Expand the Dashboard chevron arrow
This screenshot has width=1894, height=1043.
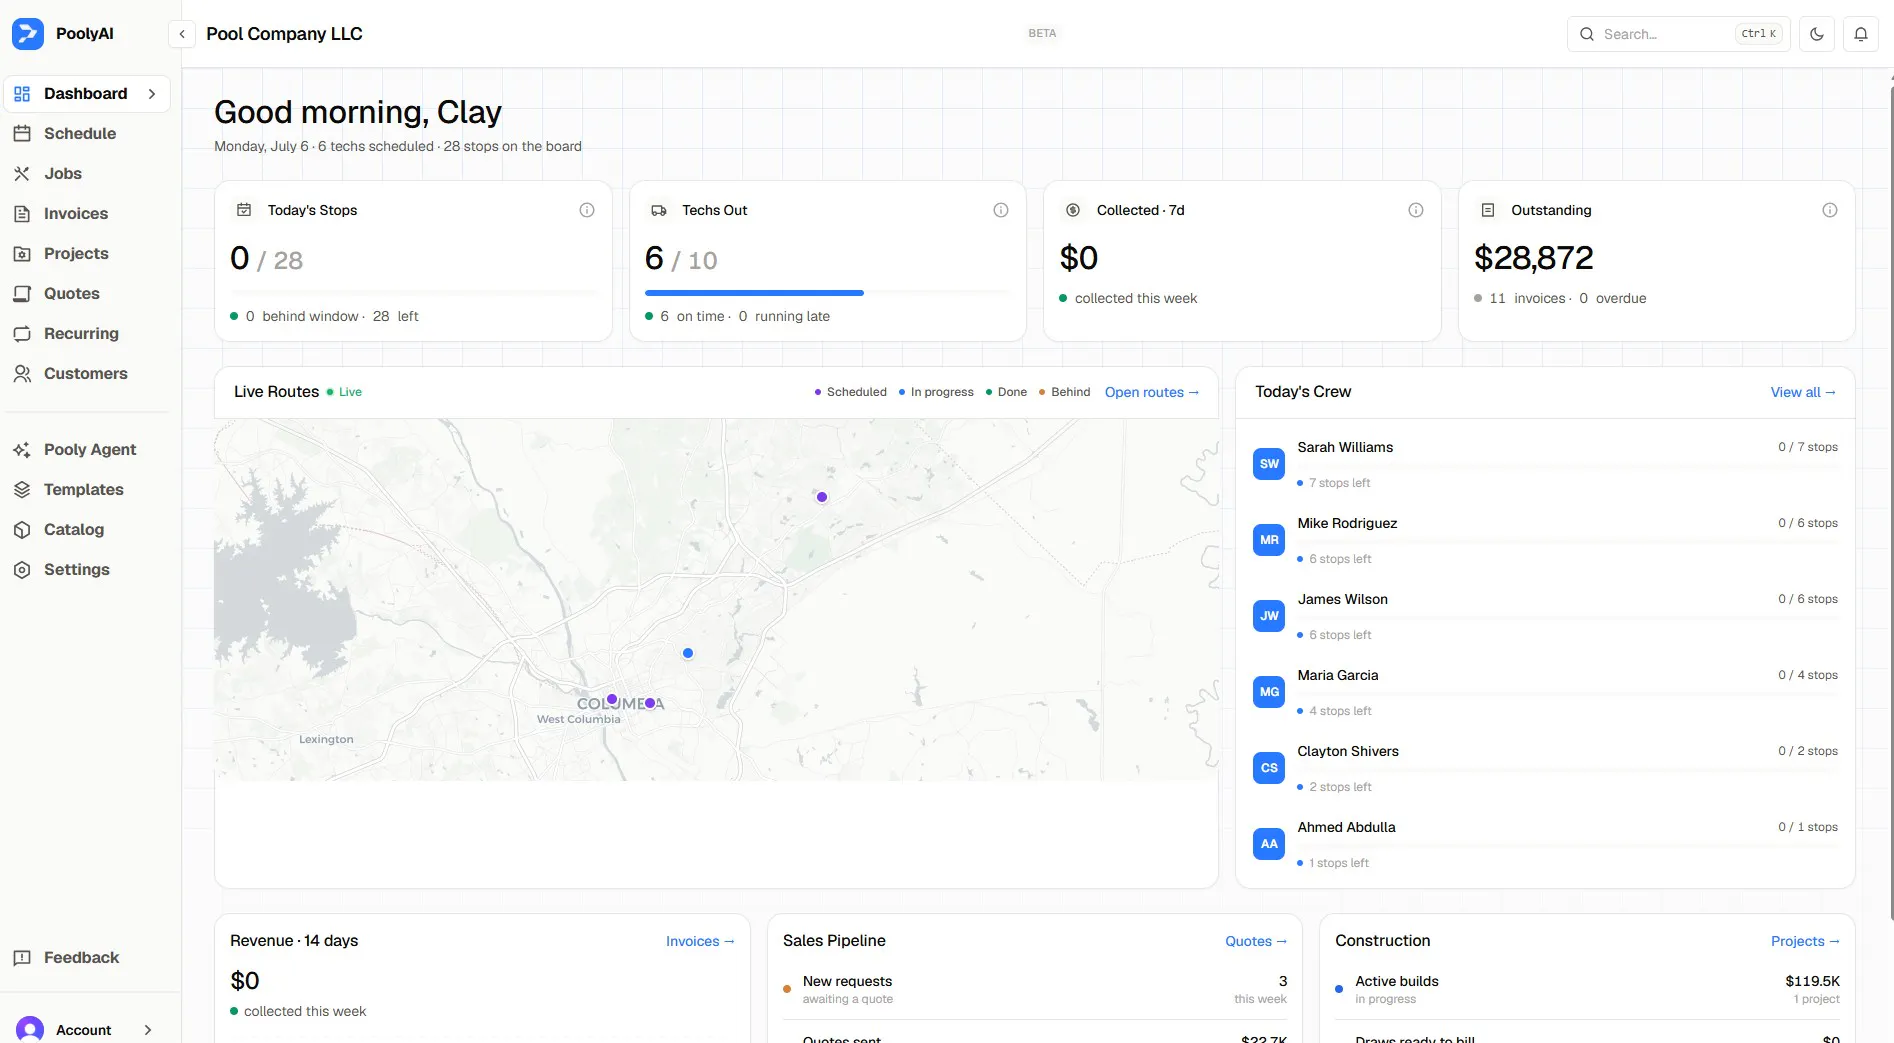(x=152, y=94)
